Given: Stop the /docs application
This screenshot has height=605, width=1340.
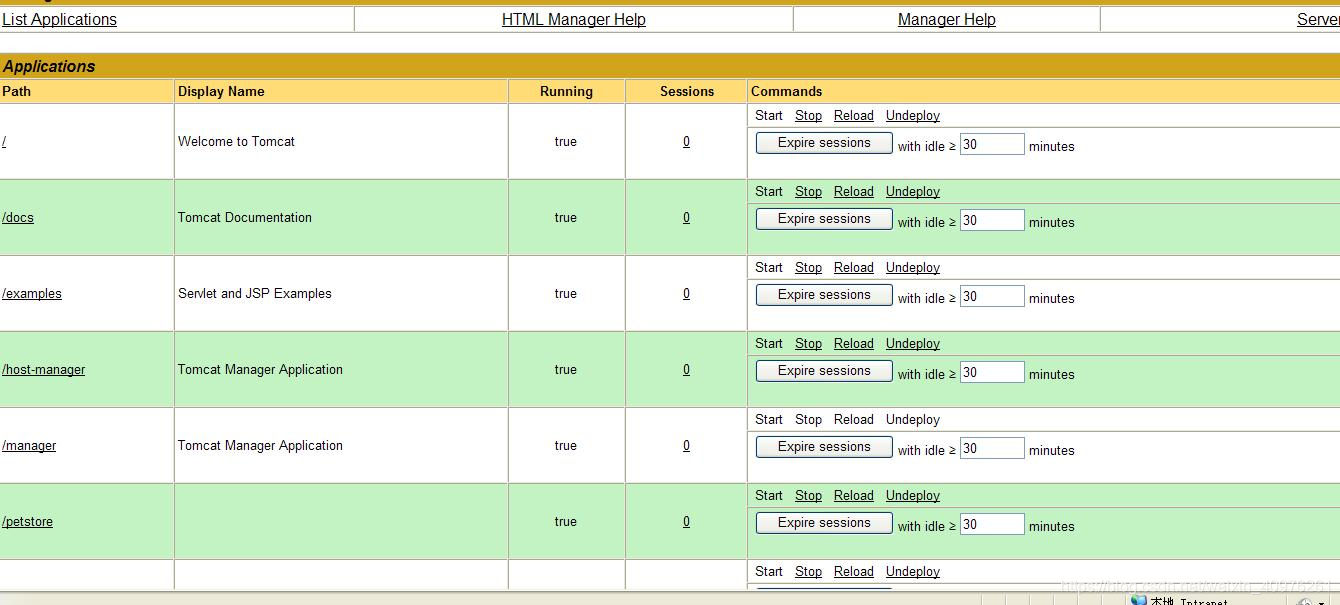Looking at the screenshot, I should (x=808, y=191).
